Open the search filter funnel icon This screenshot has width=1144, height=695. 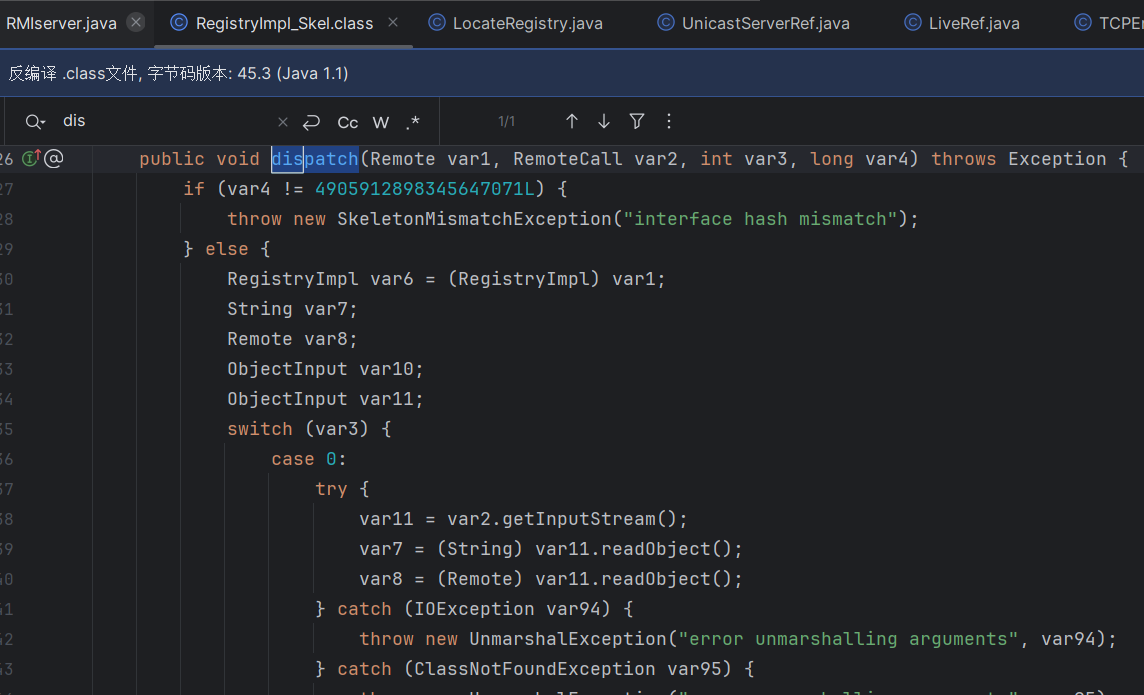pyautogui.click(x=637, y=120)
